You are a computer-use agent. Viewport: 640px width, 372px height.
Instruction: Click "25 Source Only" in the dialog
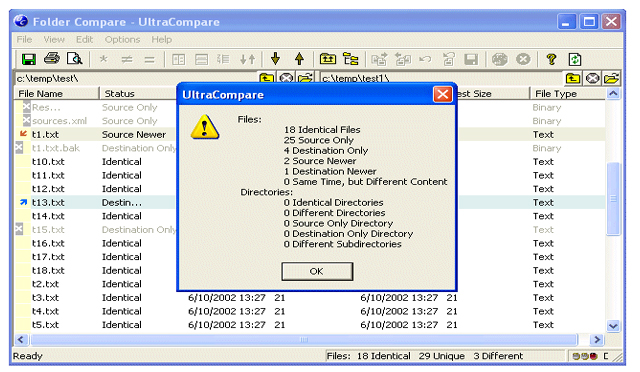click(x=319, y=140)
